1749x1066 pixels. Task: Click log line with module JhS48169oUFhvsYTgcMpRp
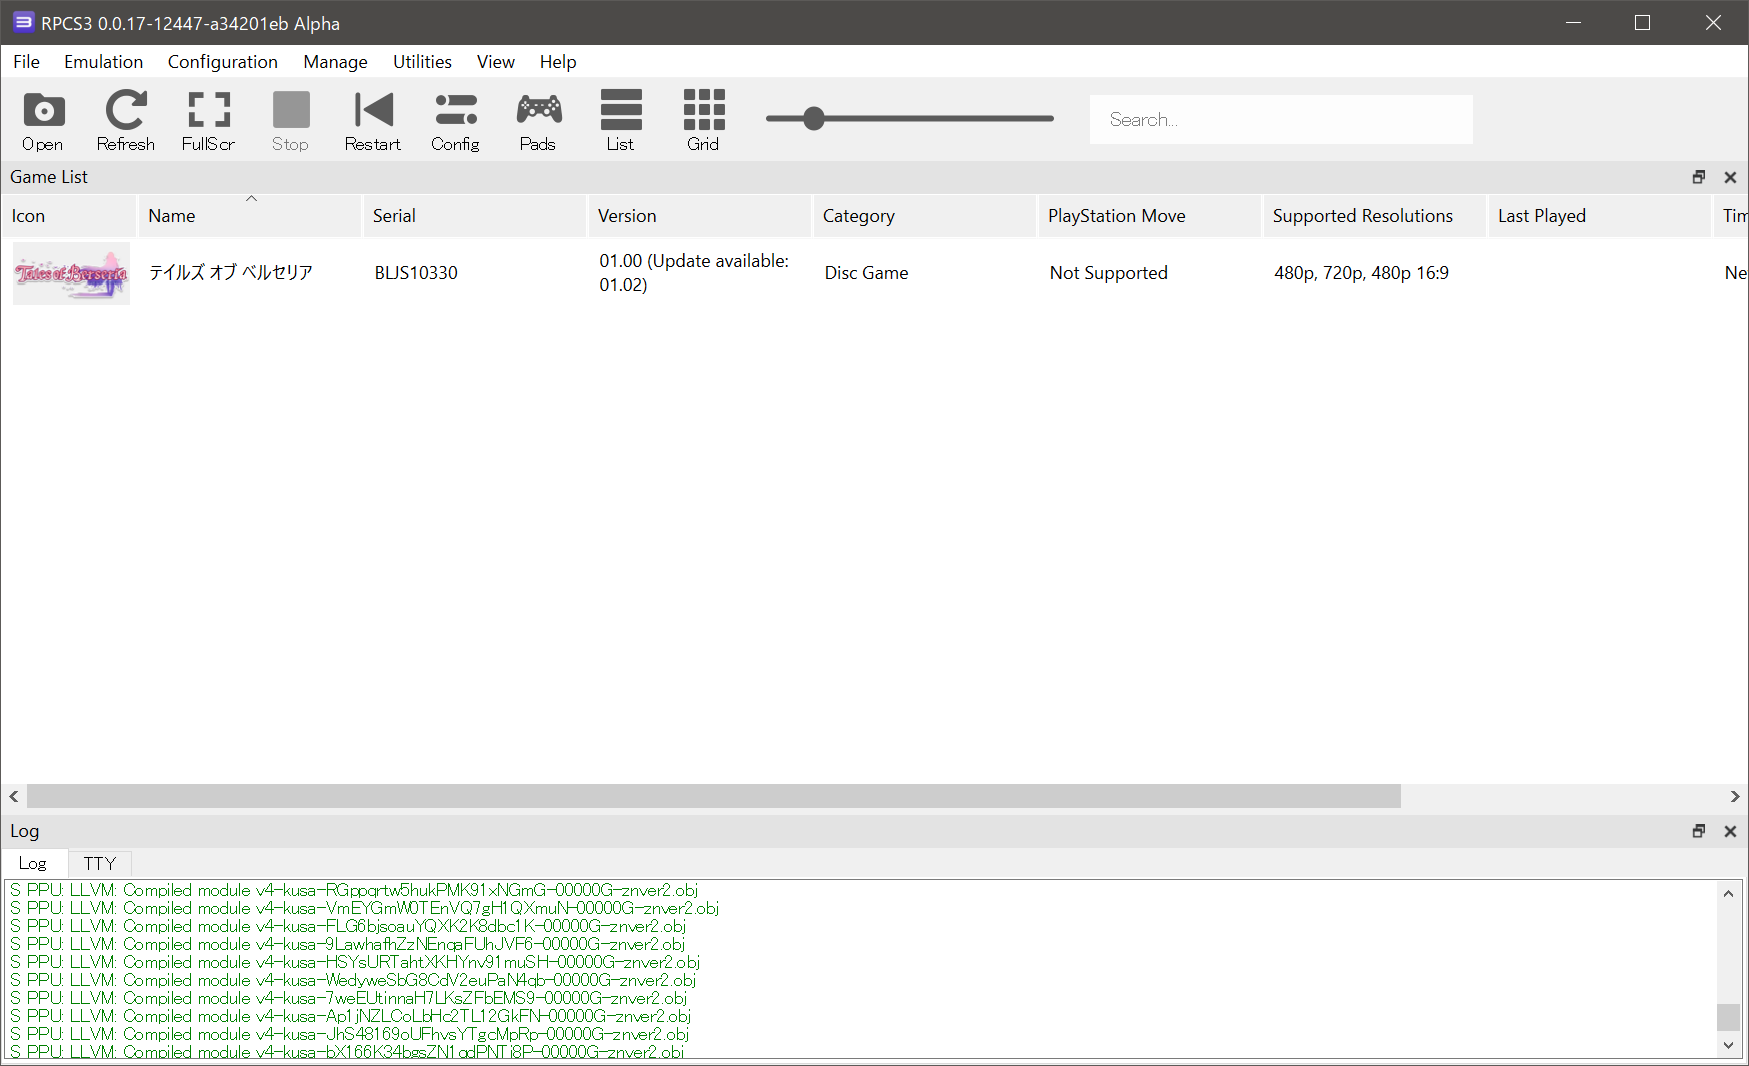pos(349,1034)
